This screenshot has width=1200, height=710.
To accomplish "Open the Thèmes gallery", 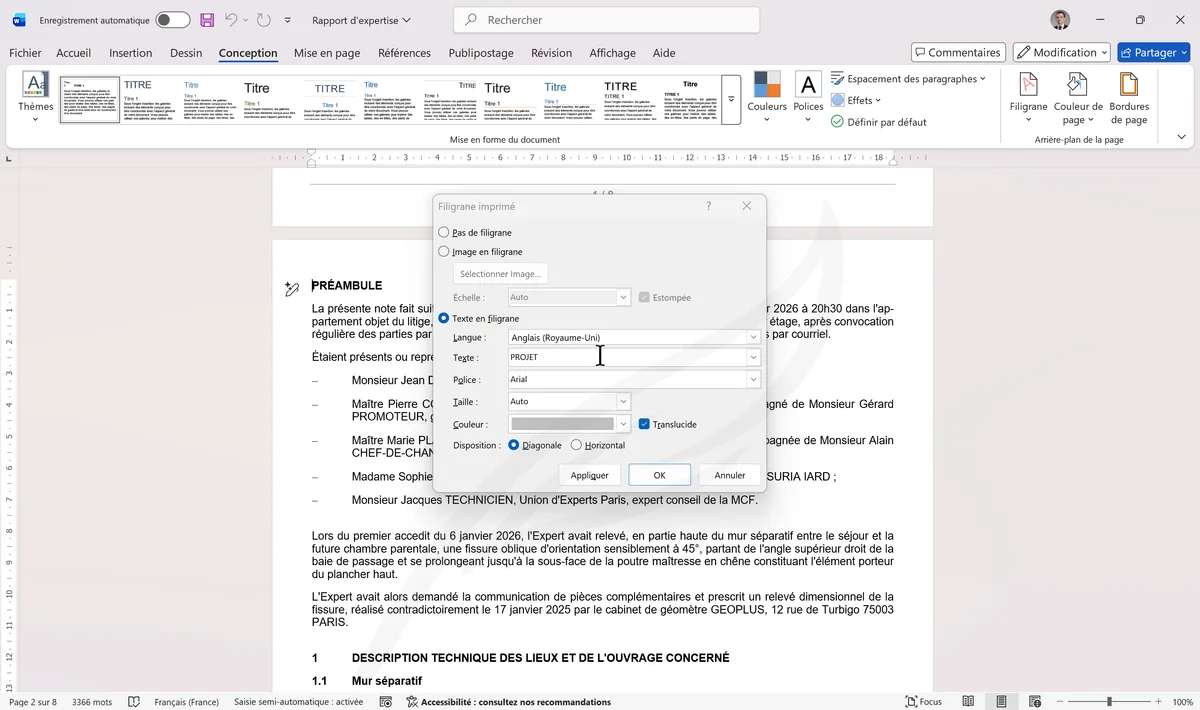I will 35,96.
